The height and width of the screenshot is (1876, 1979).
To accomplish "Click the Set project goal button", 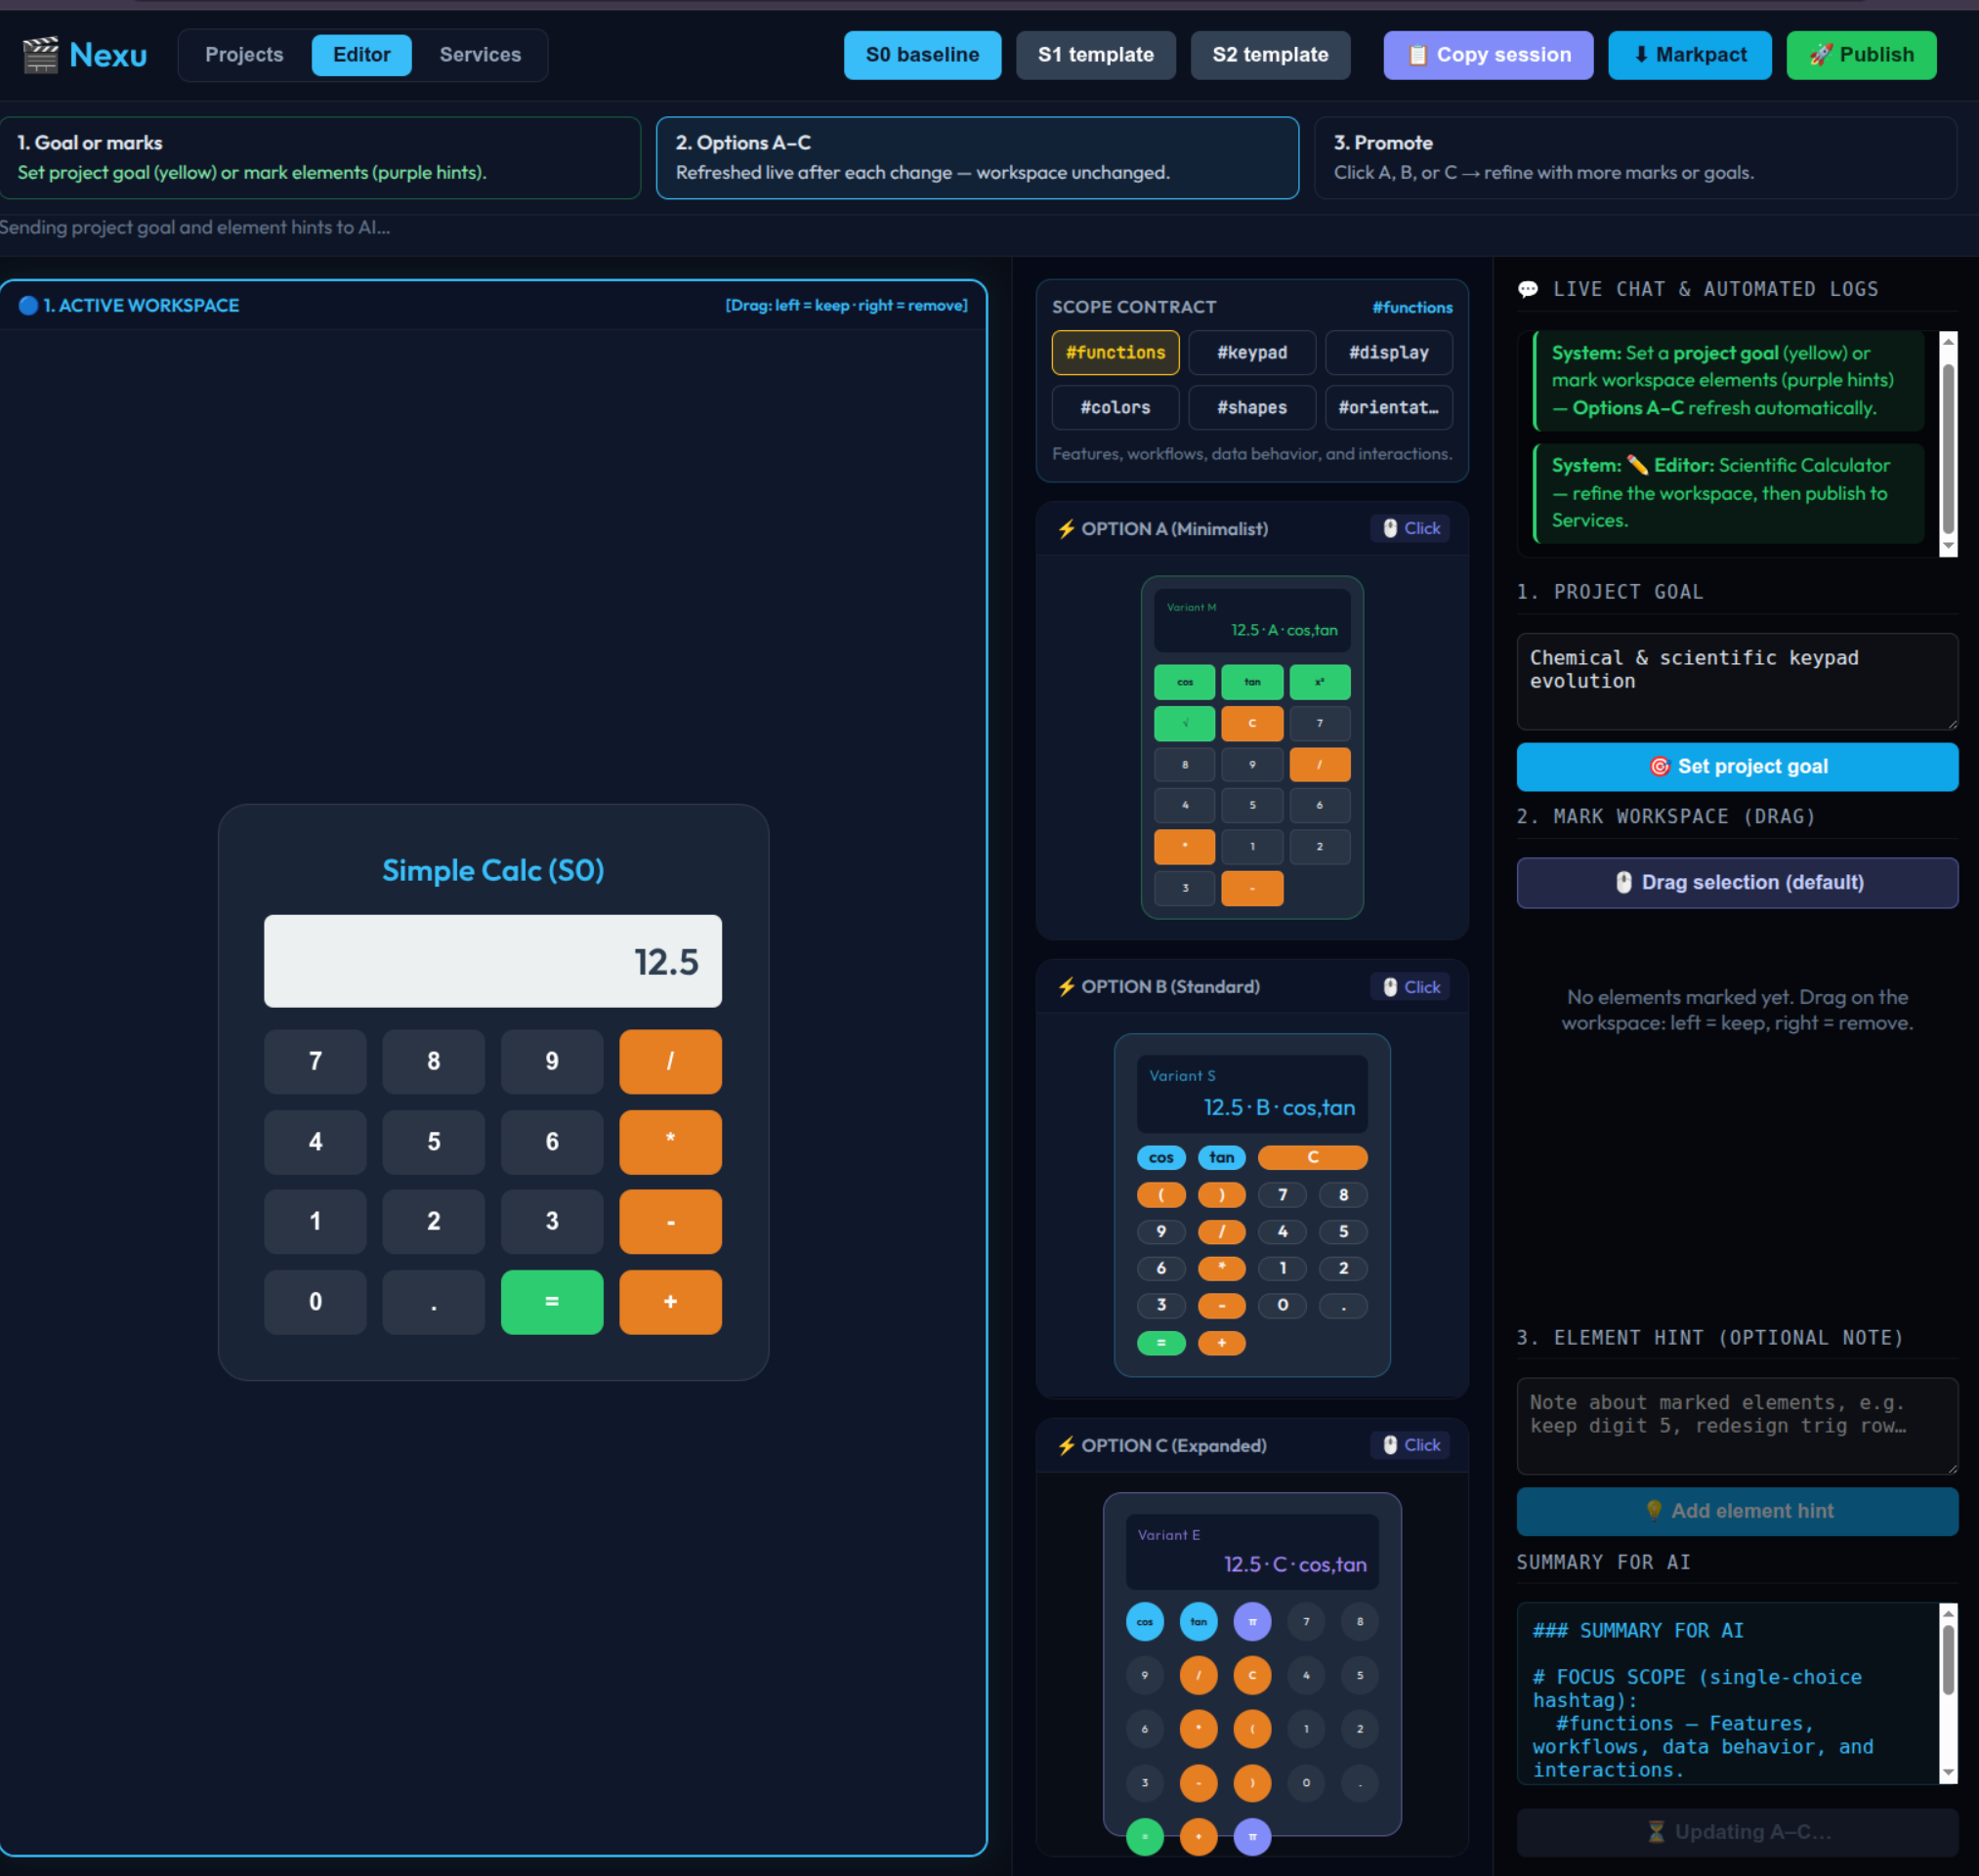I will pyautogui.click(x=1737, y=767).
